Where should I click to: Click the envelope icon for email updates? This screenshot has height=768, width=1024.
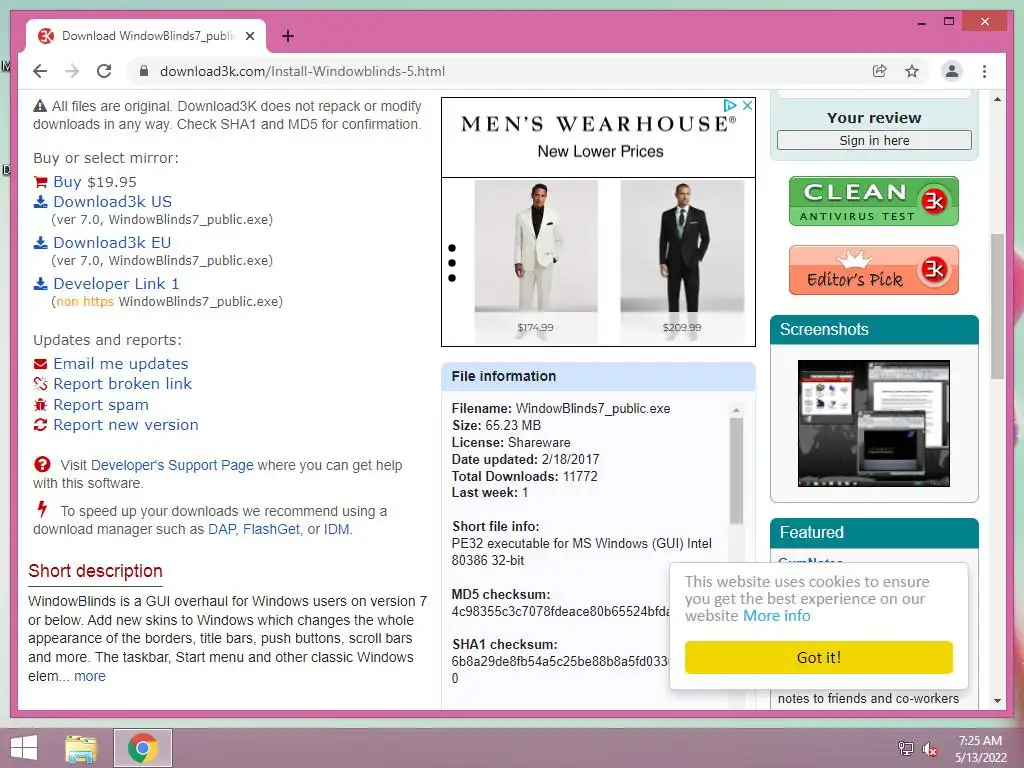coord(40,364)
